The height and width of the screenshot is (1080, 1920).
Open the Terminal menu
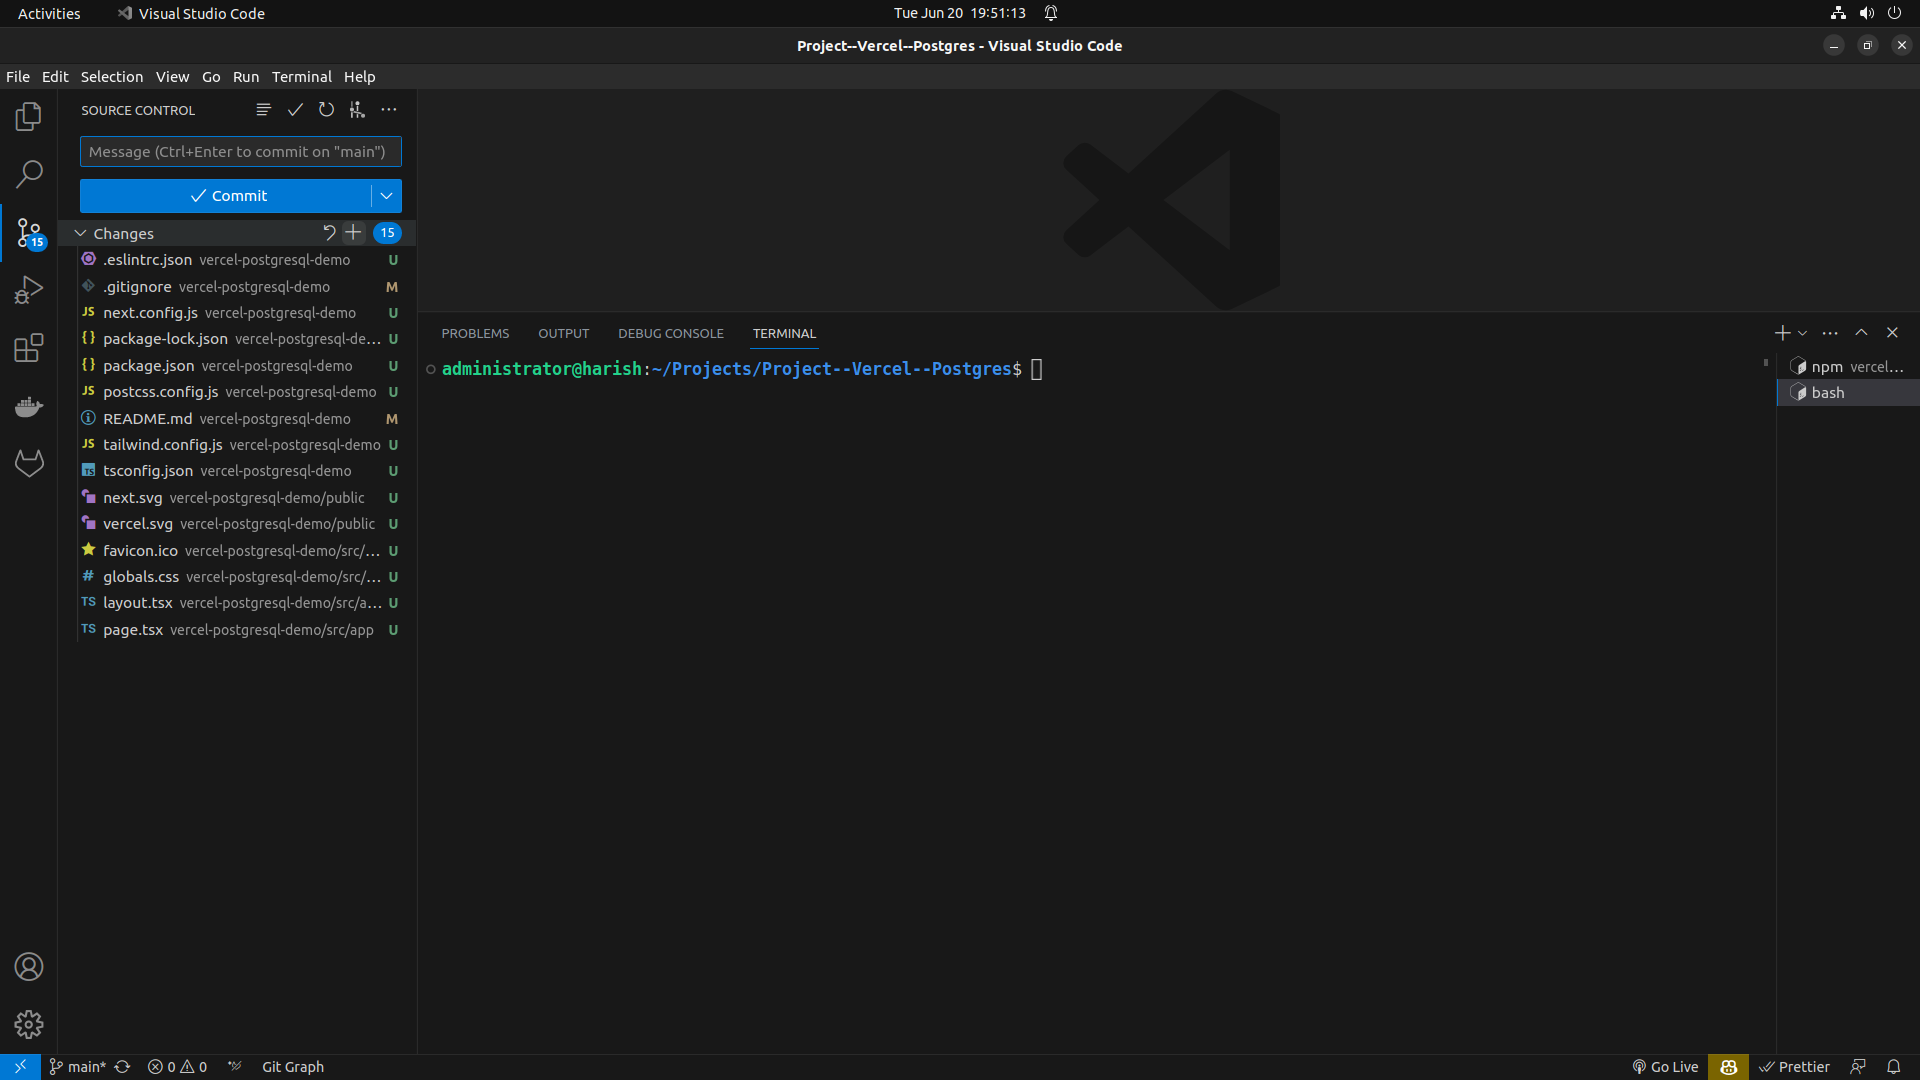pos(302,77)
